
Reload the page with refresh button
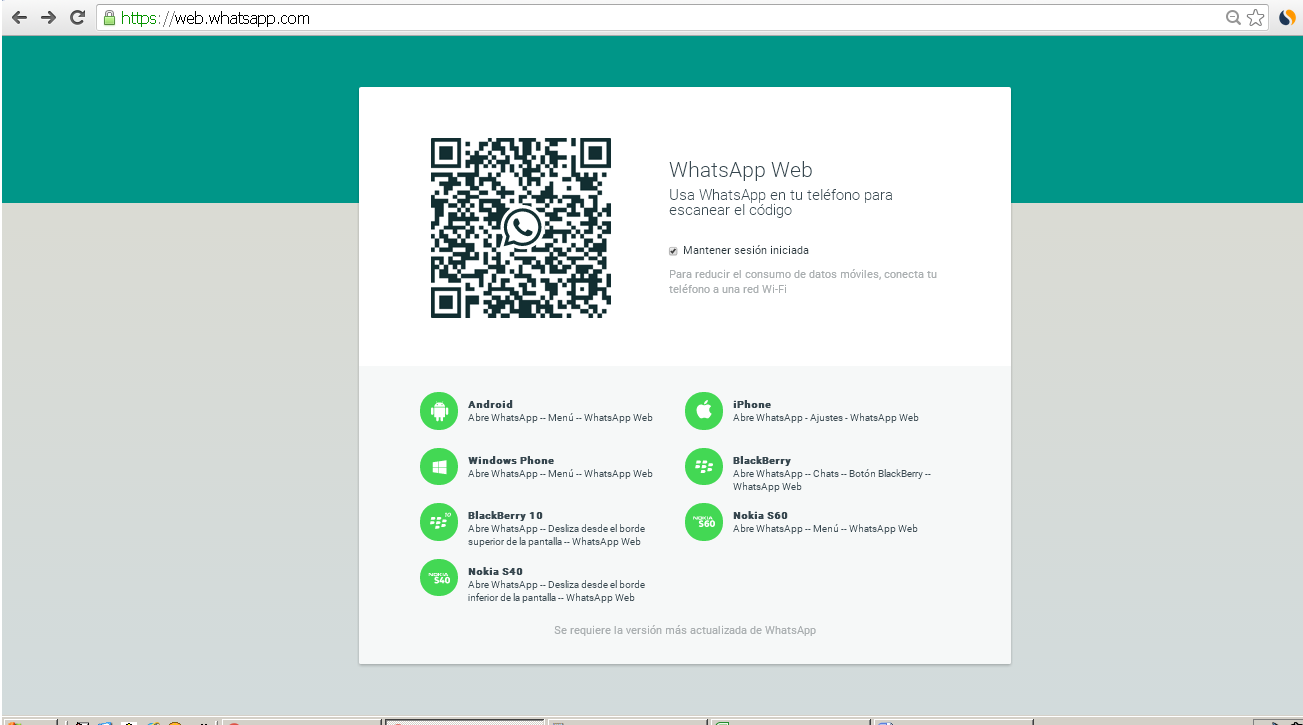(77, 18)
